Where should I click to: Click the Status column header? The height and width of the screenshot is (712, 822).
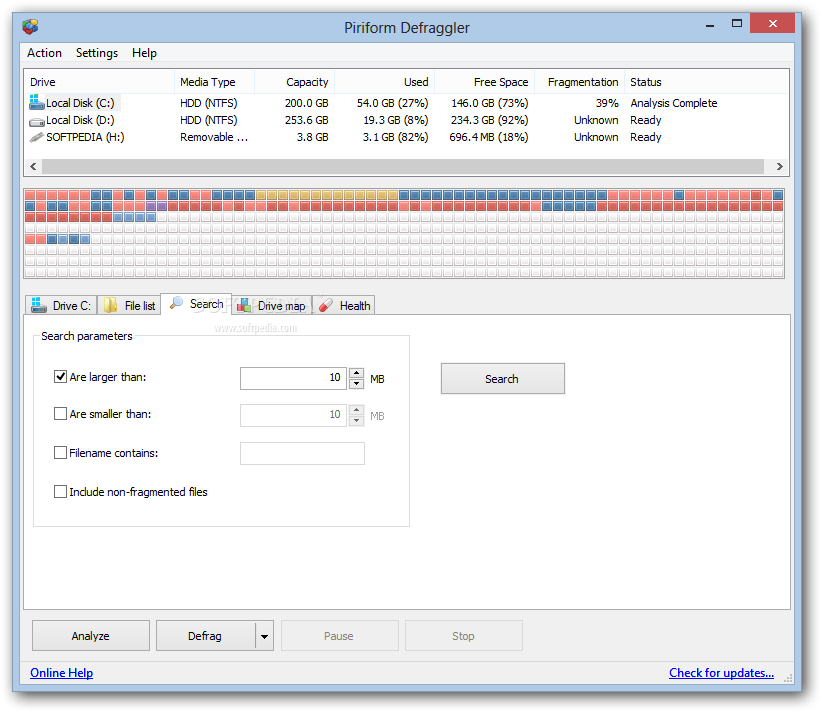point(706,82)
